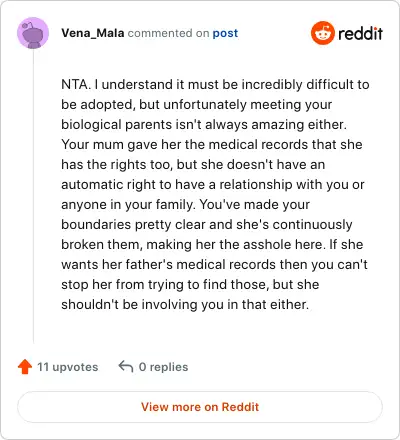This screenshot has width=400, height=440.
Task: Click the "11 upvotes" count
Action: click(x=68, y=367)
